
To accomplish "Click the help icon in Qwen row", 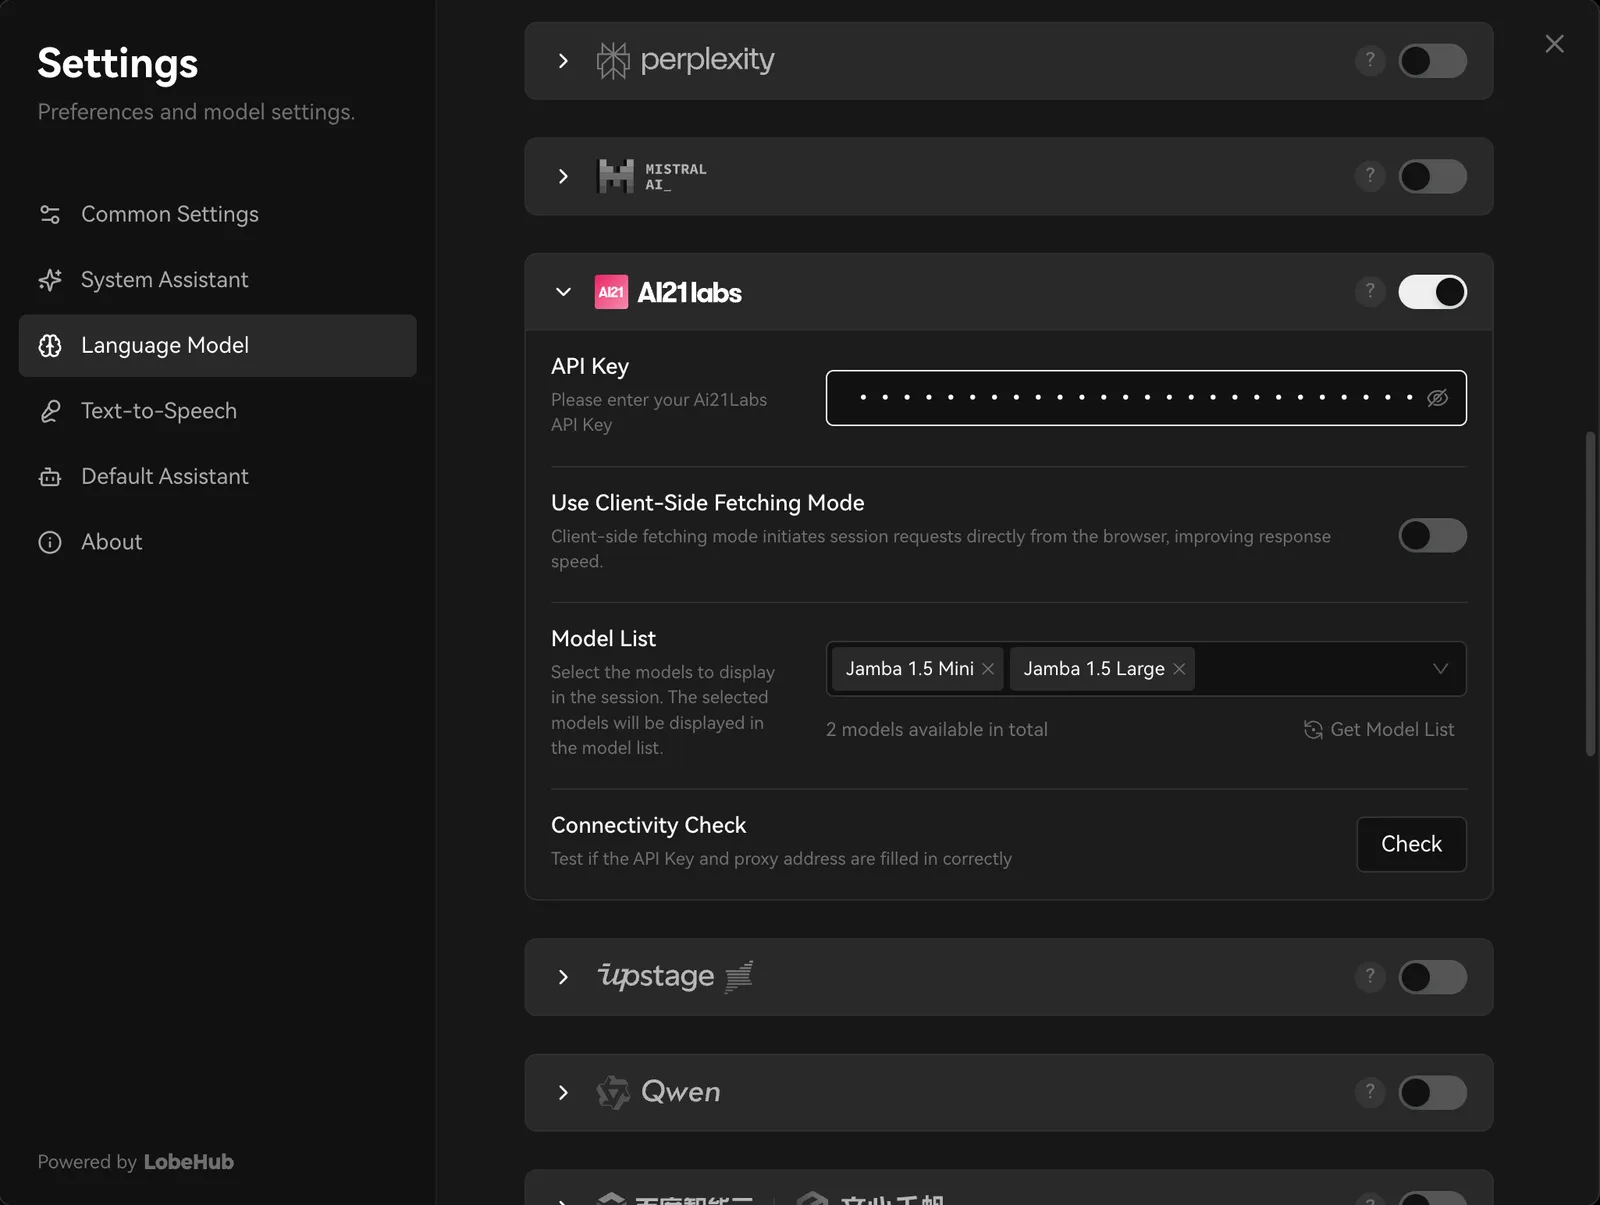I will pos(1370,1092).
